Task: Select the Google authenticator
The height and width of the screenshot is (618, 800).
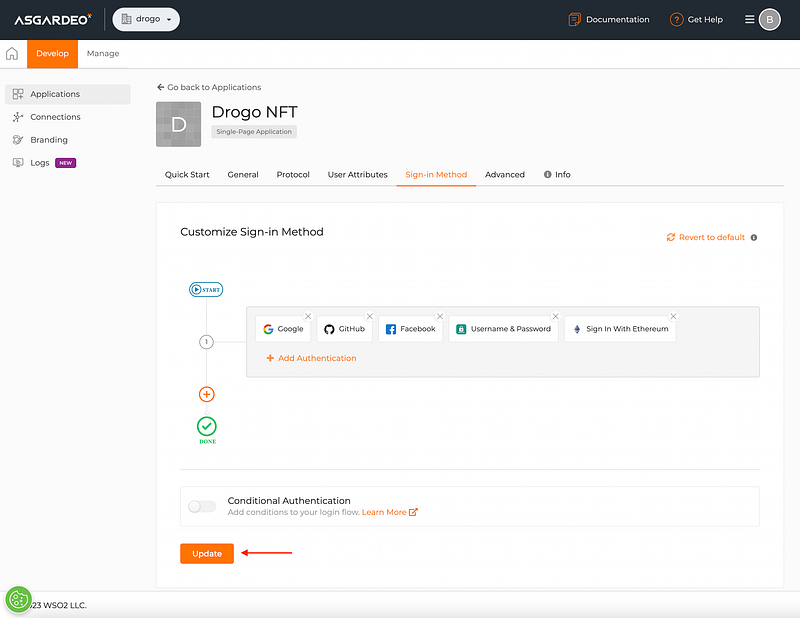Action: 283,329
